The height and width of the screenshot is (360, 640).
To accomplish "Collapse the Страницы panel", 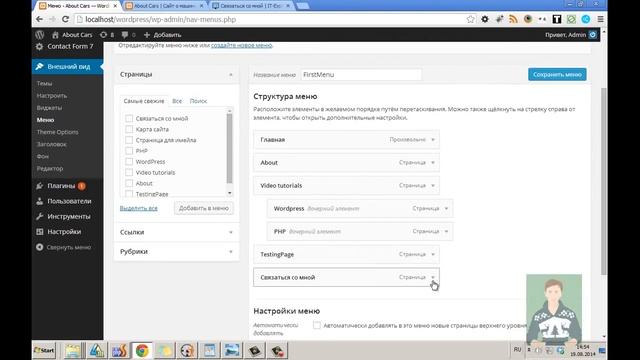I will tap(231, 75).
